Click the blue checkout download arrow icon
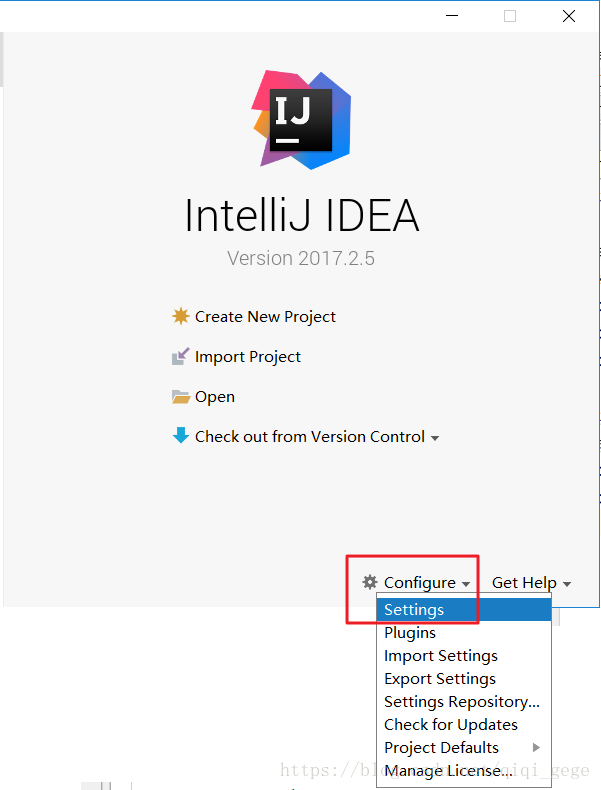Screen dimensions: 601x790 coord(180,435)
